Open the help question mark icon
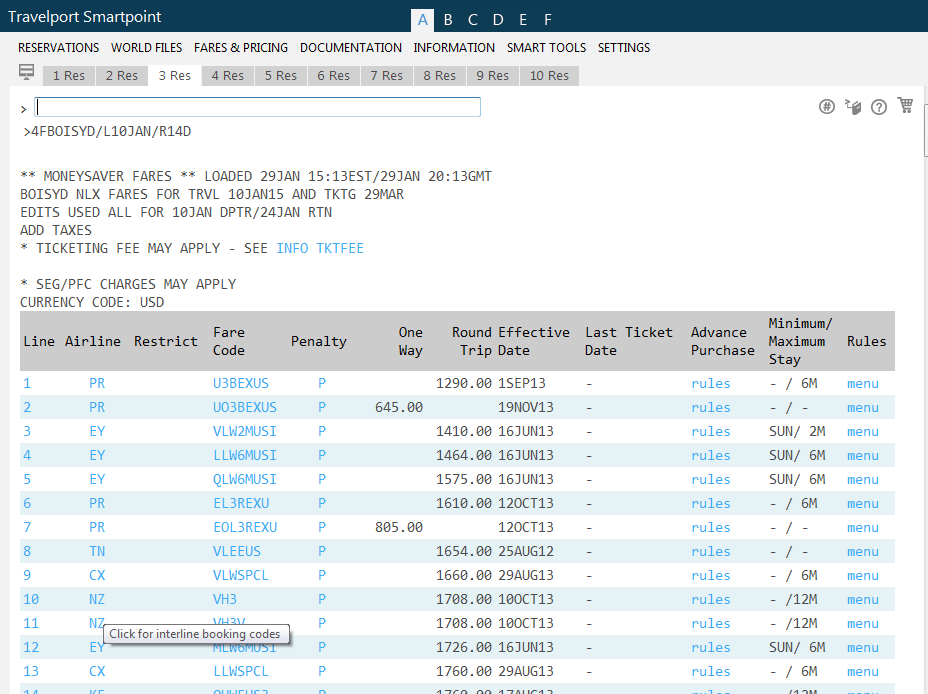 click(x=879, y=106)
